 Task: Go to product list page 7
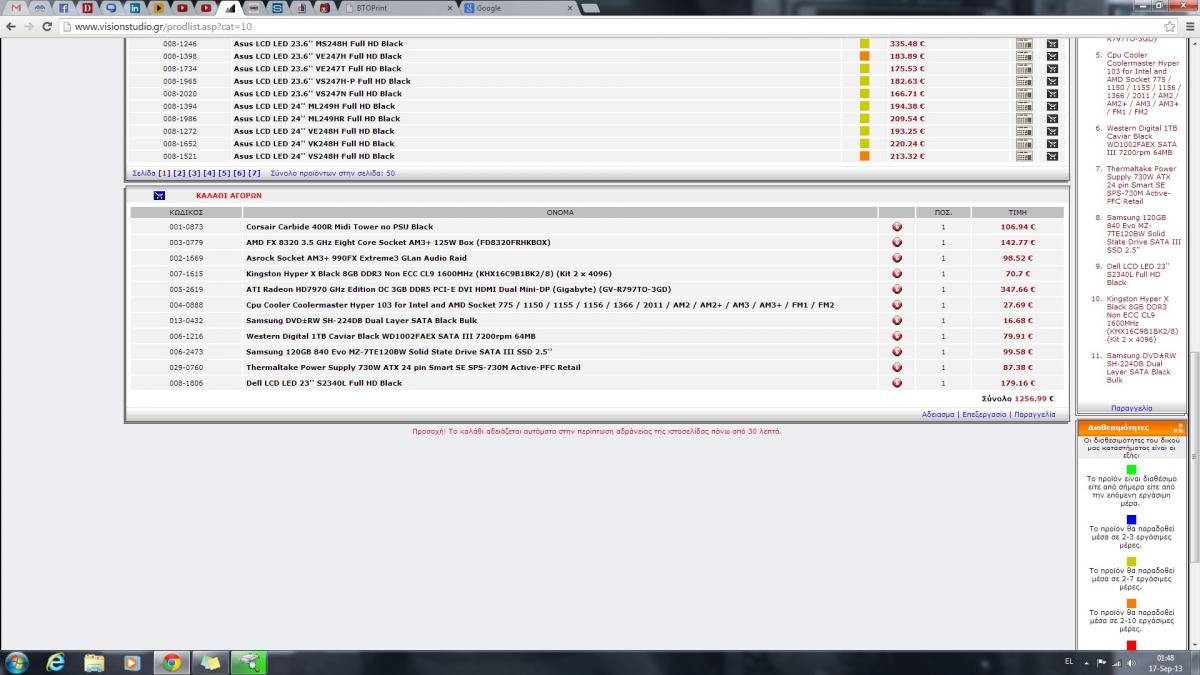click(254, 173)
